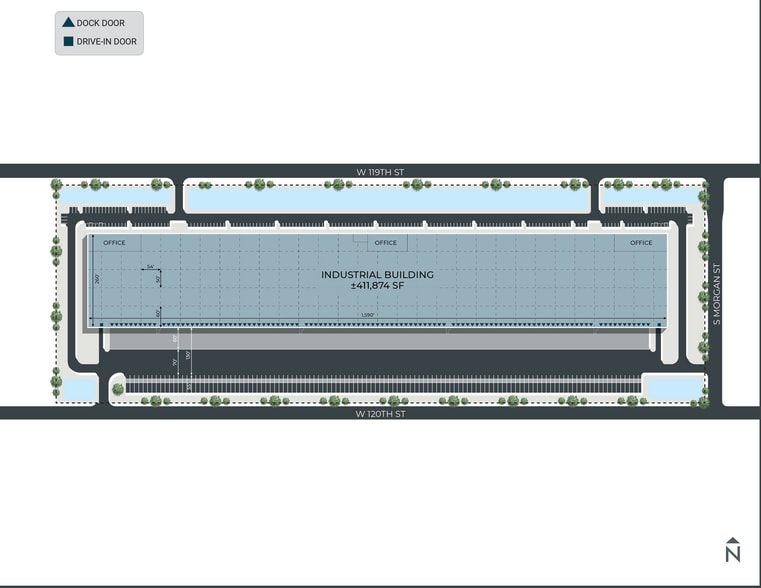Select the left OFFICE area label
The width and height of the screenshot is (761, 588).
pyautogui.click(x=114, y=243)
